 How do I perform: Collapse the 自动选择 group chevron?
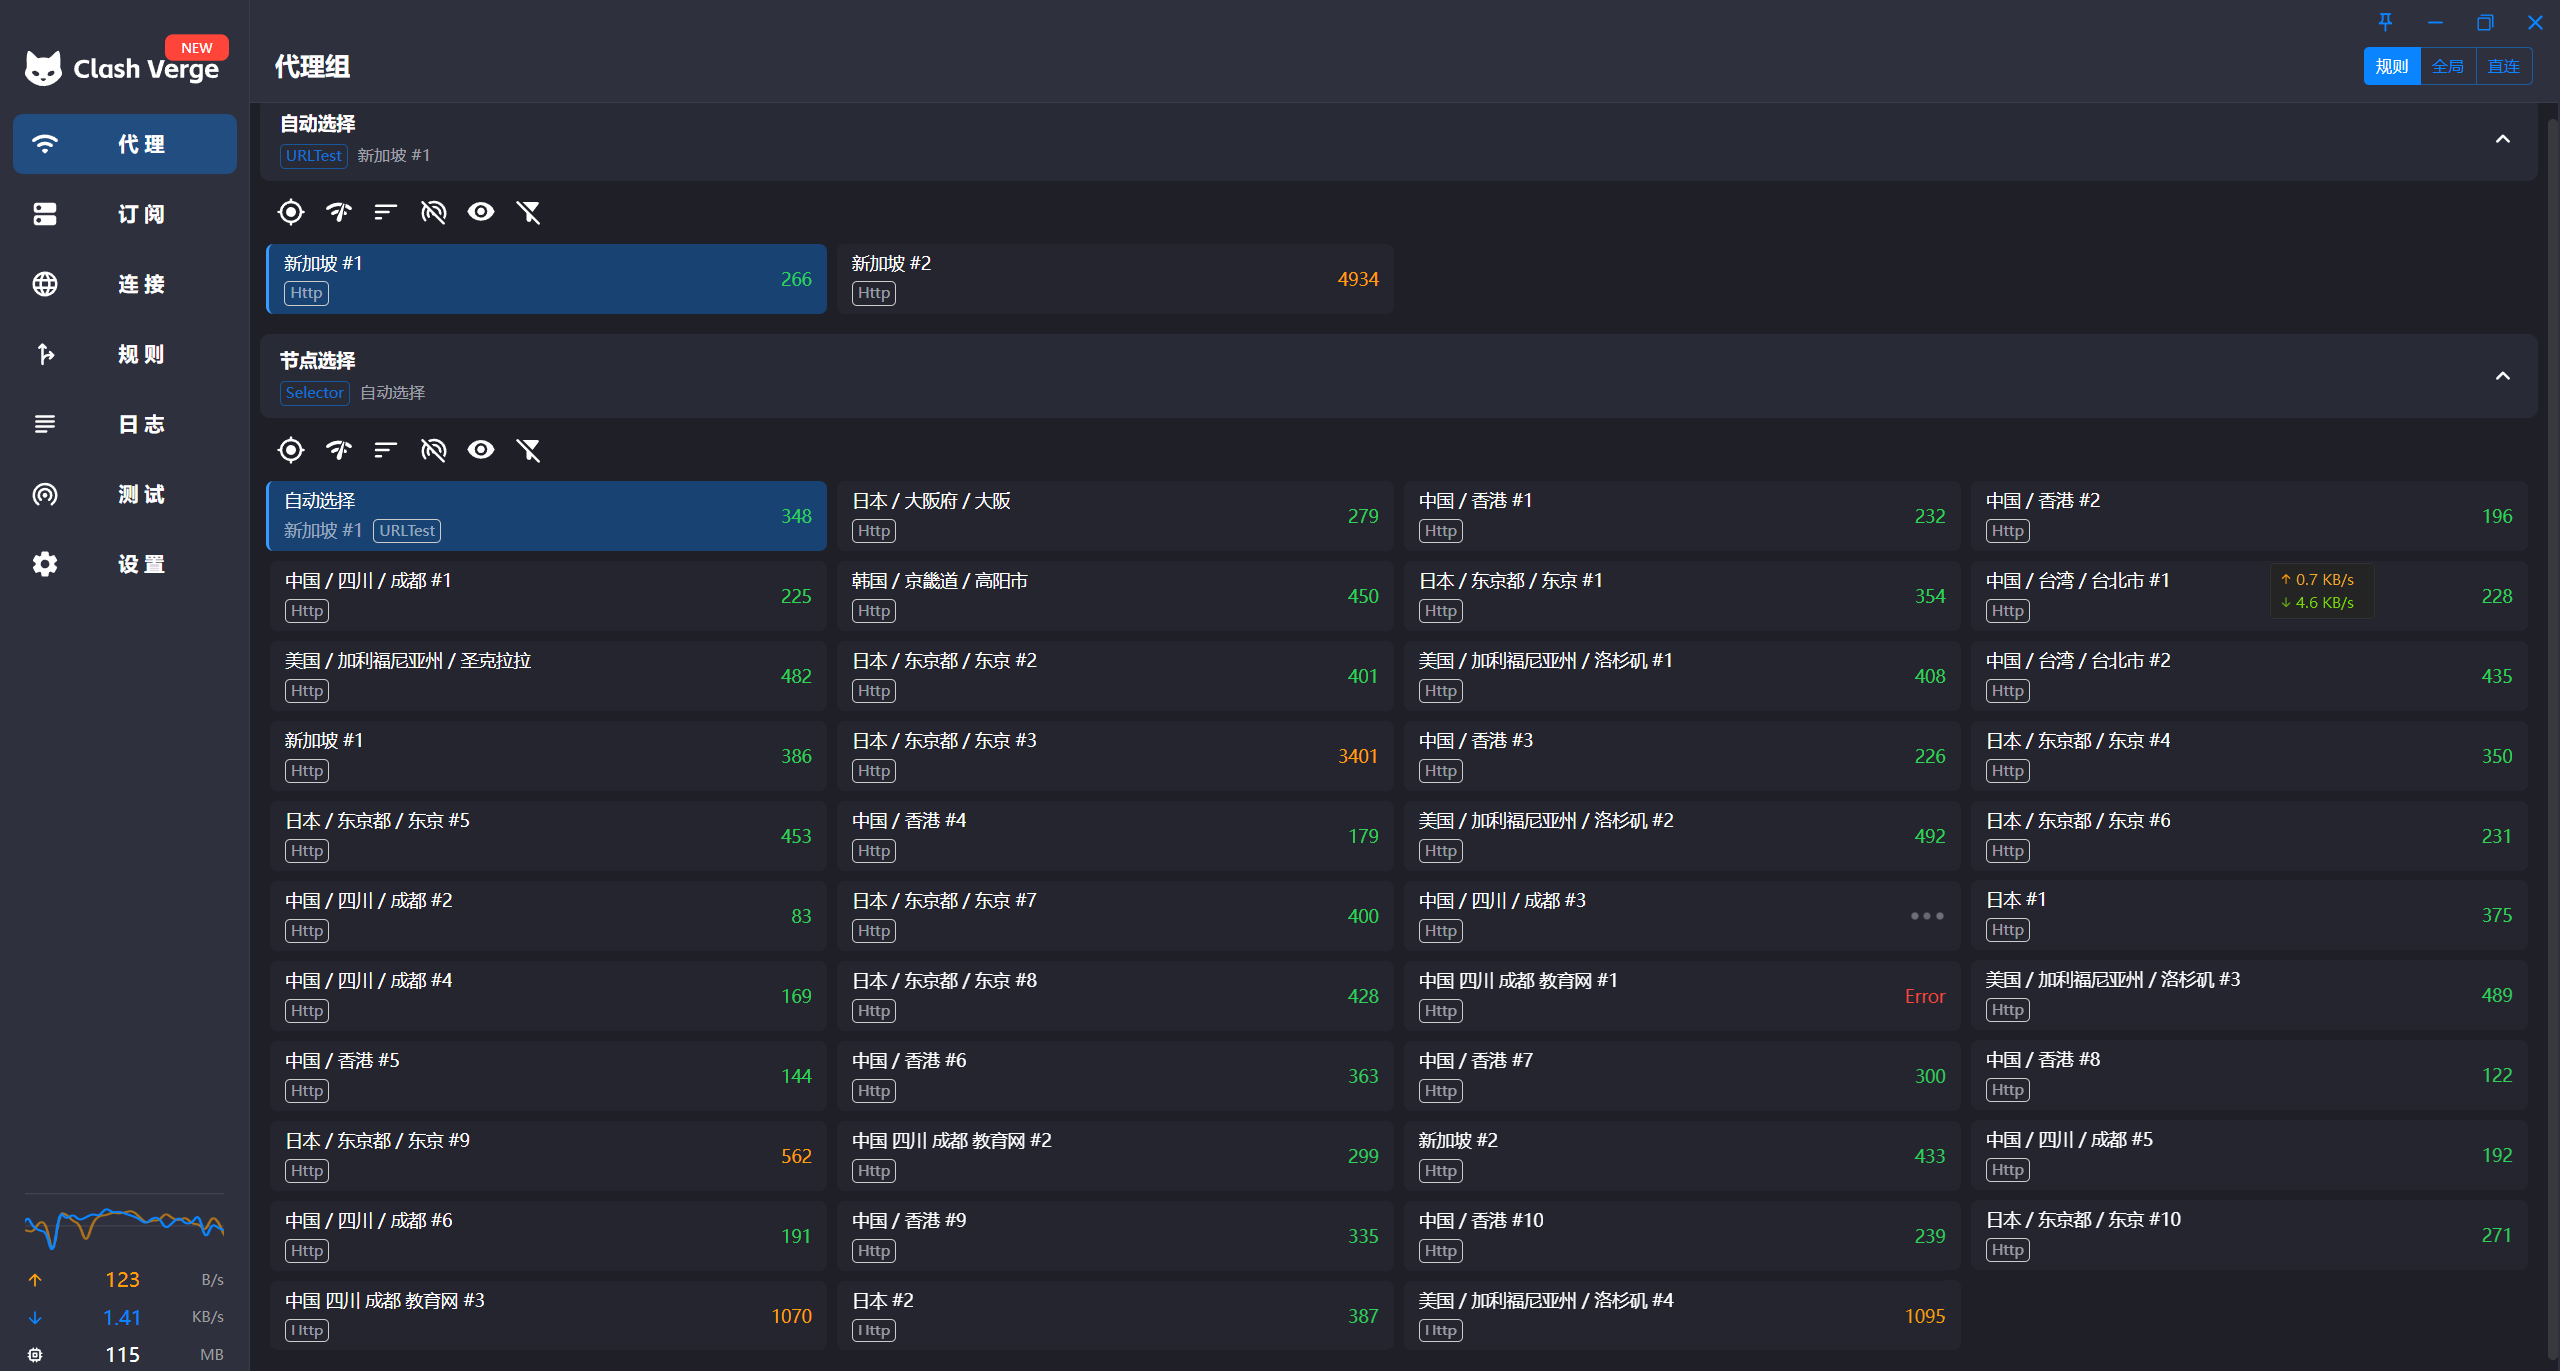pyautogui.click(x=2502, y=139)
